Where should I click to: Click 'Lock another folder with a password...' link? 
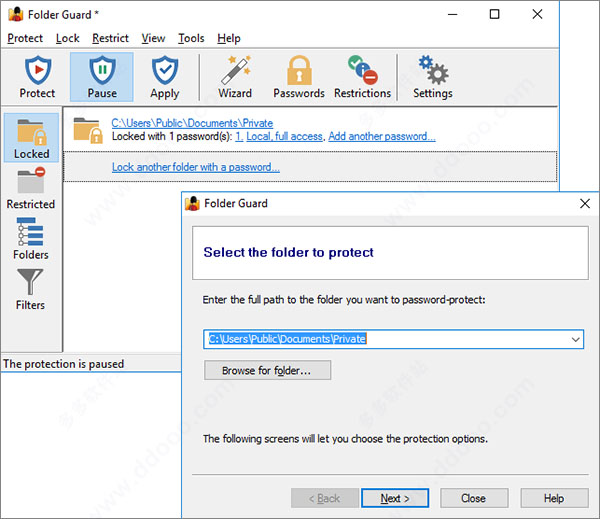[196, 167]
